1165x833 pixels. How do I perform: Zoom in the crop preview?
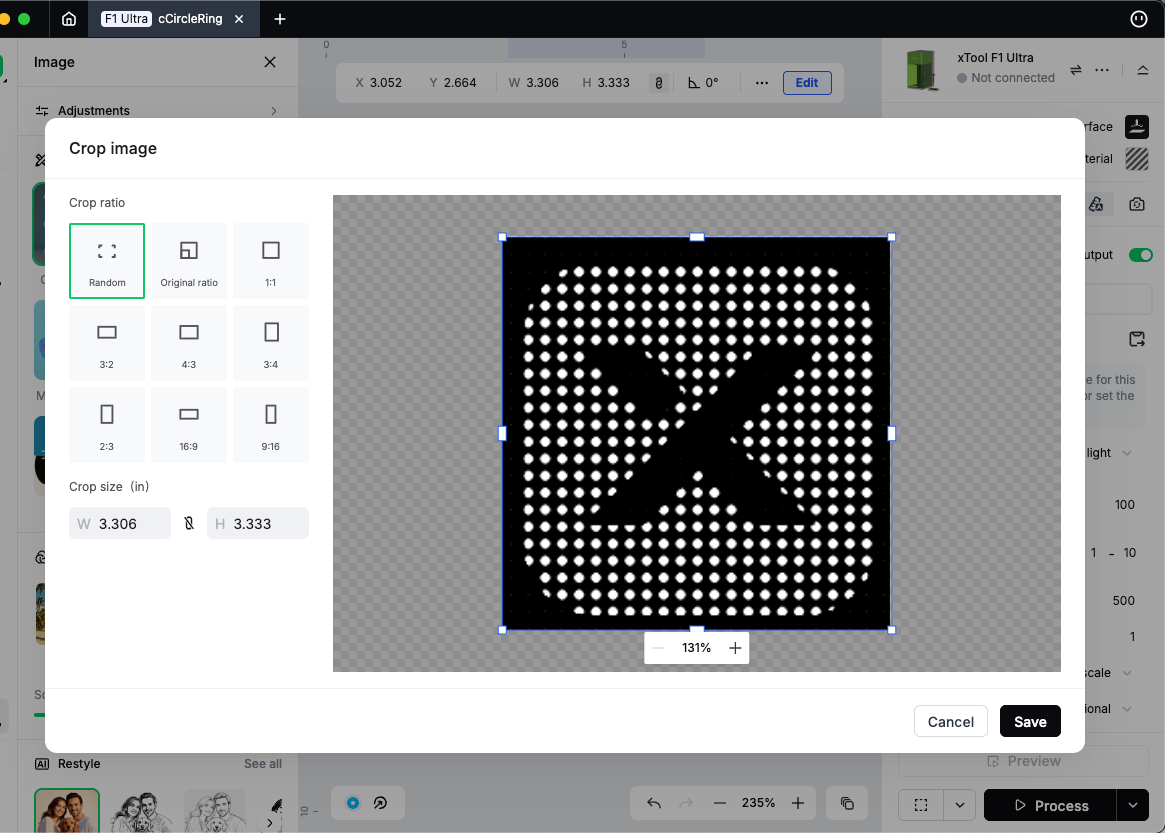click(735, 648)
